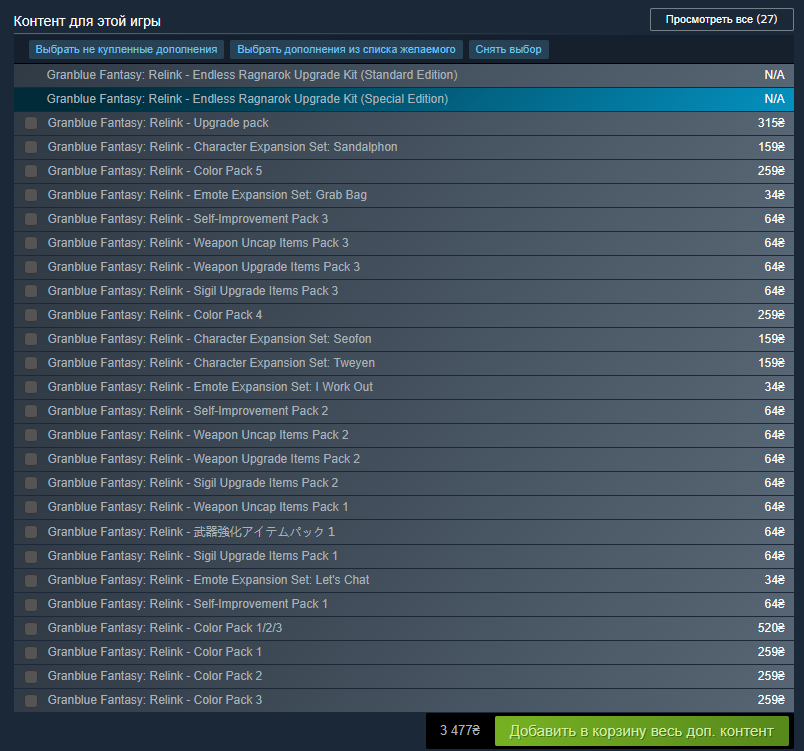Select Self-Improvement Pack 3 checkbox
Viewport: 804px width, 751px height.
tap(31, 219)
